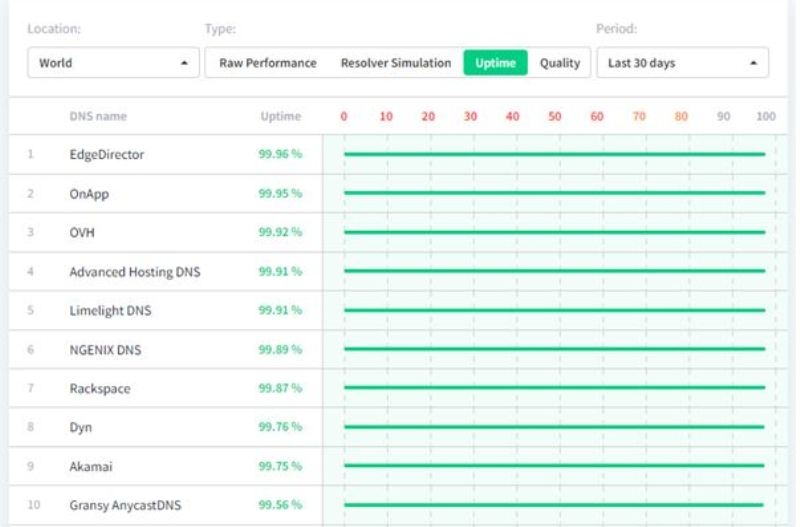Open the World location dropdown
This screenshot has height=527, width=800.
coord(113,63)
